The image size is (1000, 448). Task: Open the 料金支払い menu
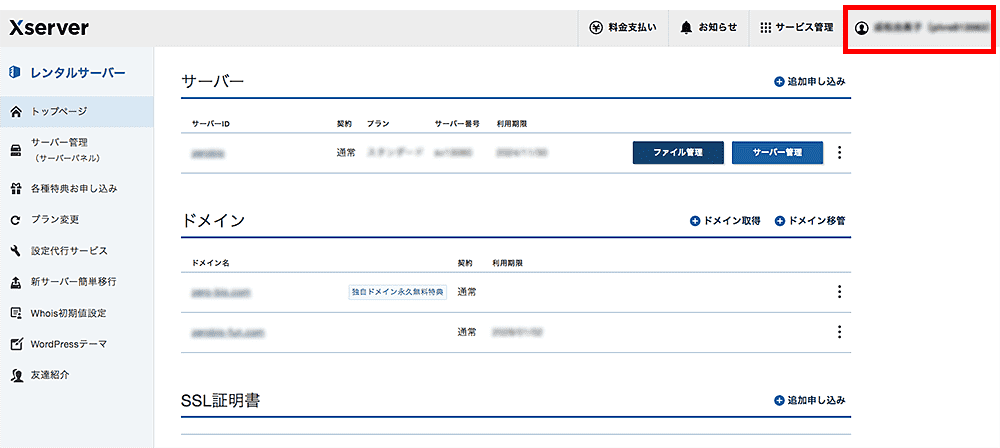(623, 28)
